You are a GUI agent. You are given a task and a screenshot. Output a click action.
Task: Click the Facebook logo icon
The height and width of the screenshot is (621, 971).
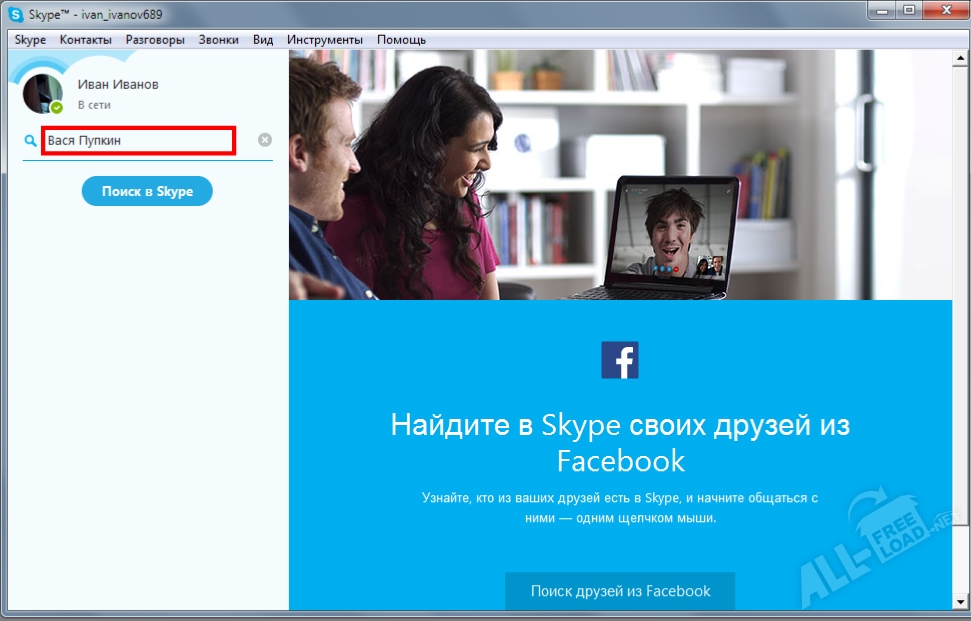pos(622,361)
